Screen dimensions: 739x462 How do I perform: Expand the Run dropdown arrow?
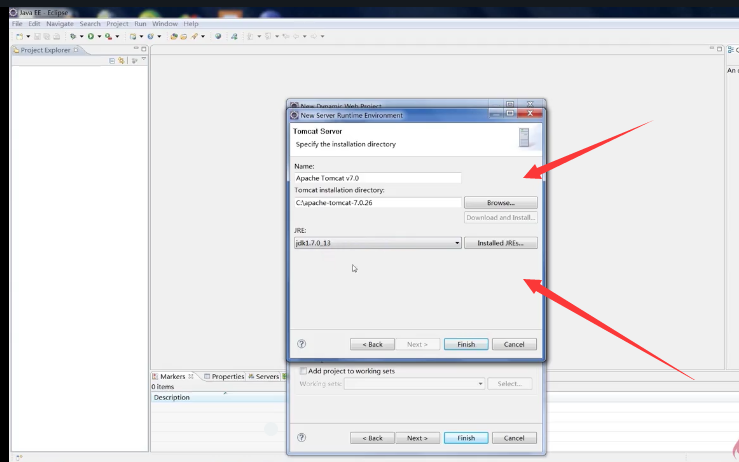[99, 36]
